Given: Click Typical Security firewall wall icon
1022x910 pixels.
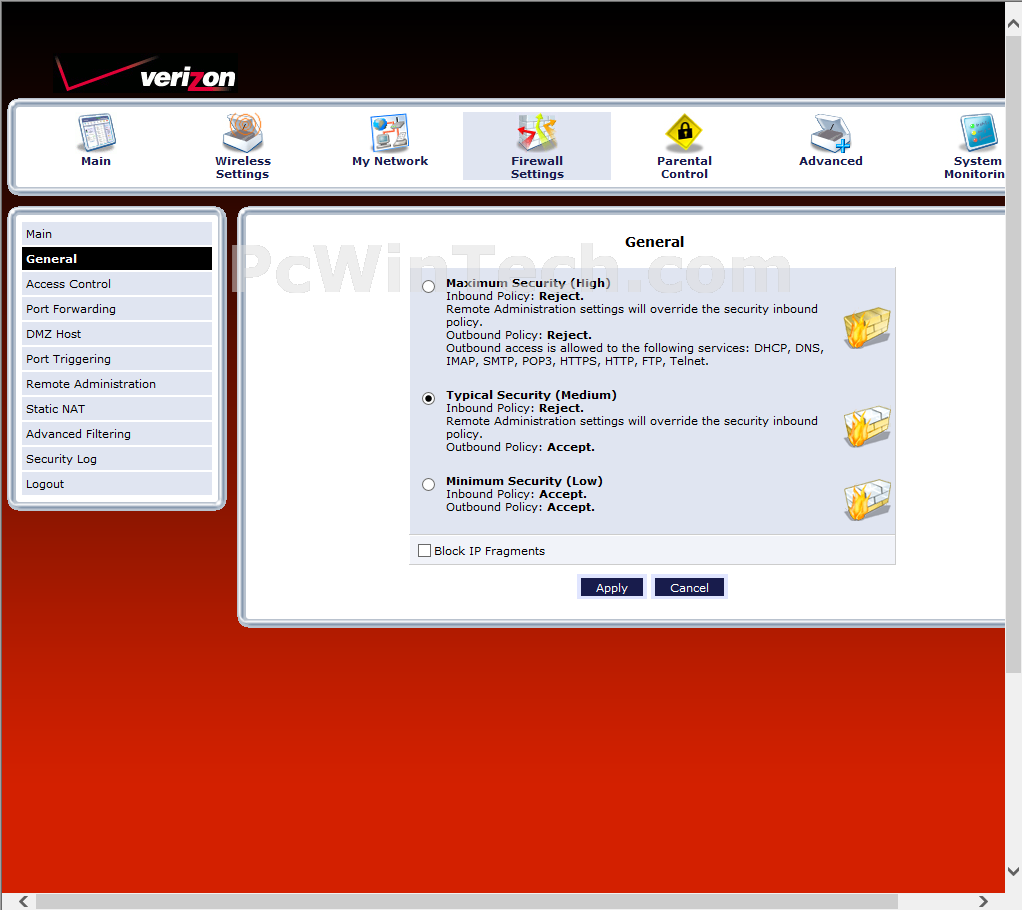Looking at the screenshot, I should click(x=867, y=426).
